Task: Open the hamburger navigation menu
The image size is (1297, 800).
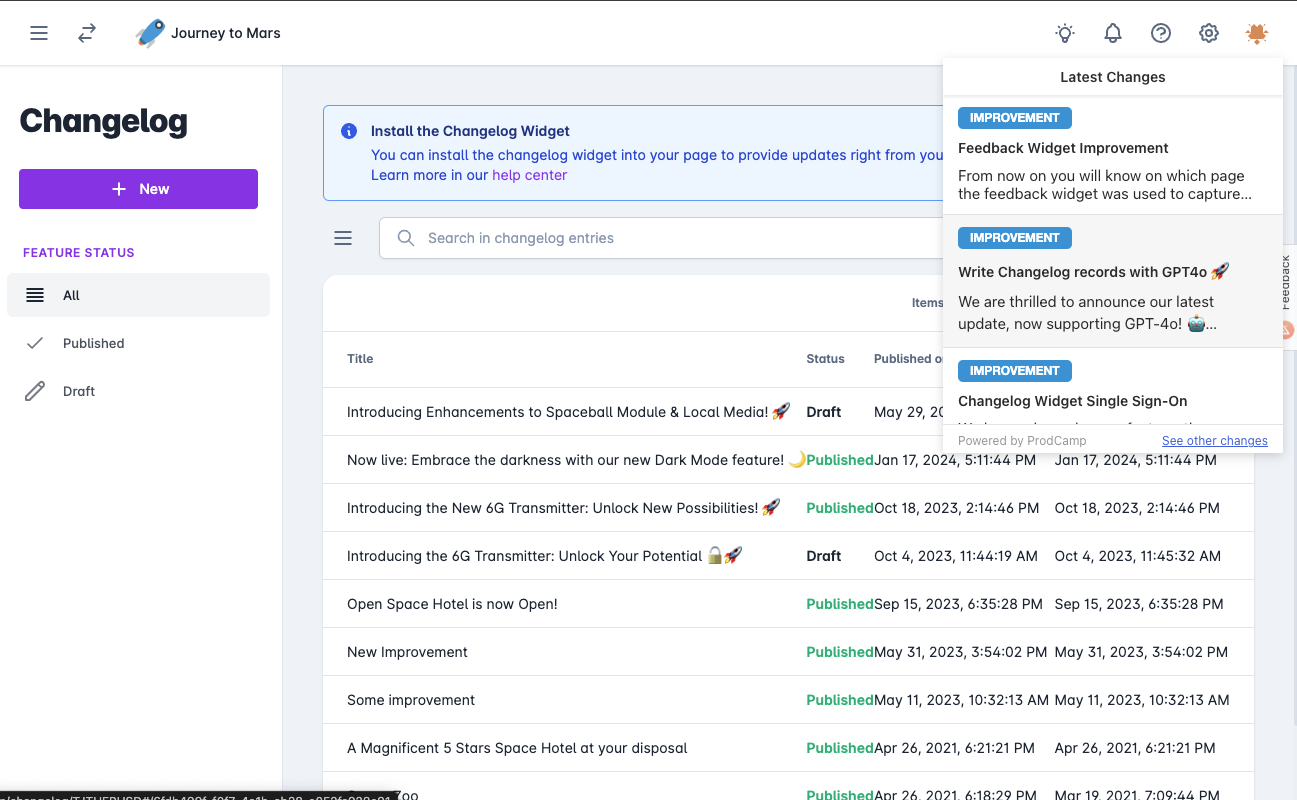Action: (39, 33)
